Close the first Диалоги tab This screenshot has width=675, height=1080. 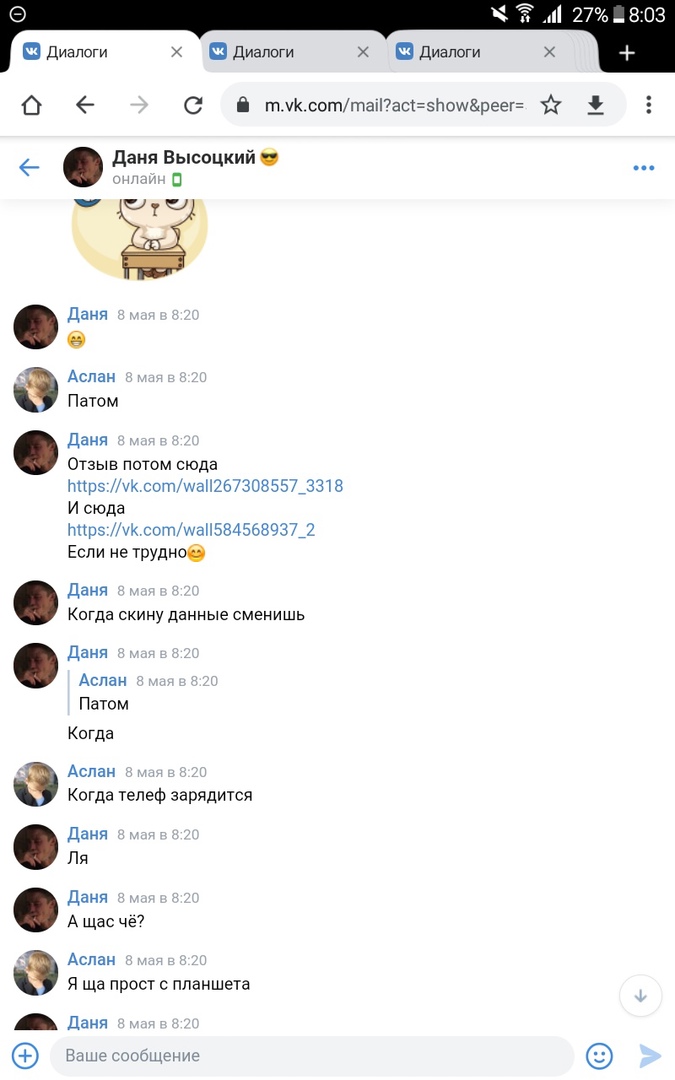[176, 52]
